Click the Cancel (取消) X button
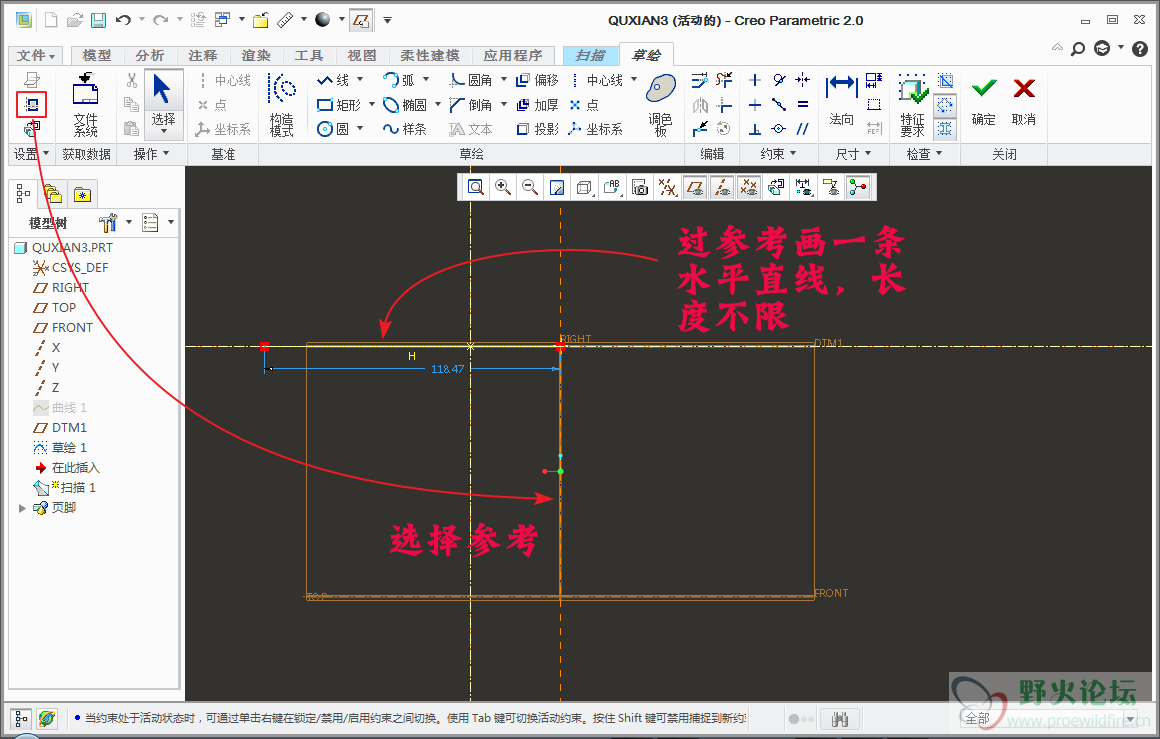Image resolution: width=1160 pixels, height=739 pixels. (x=1023, y=101)
